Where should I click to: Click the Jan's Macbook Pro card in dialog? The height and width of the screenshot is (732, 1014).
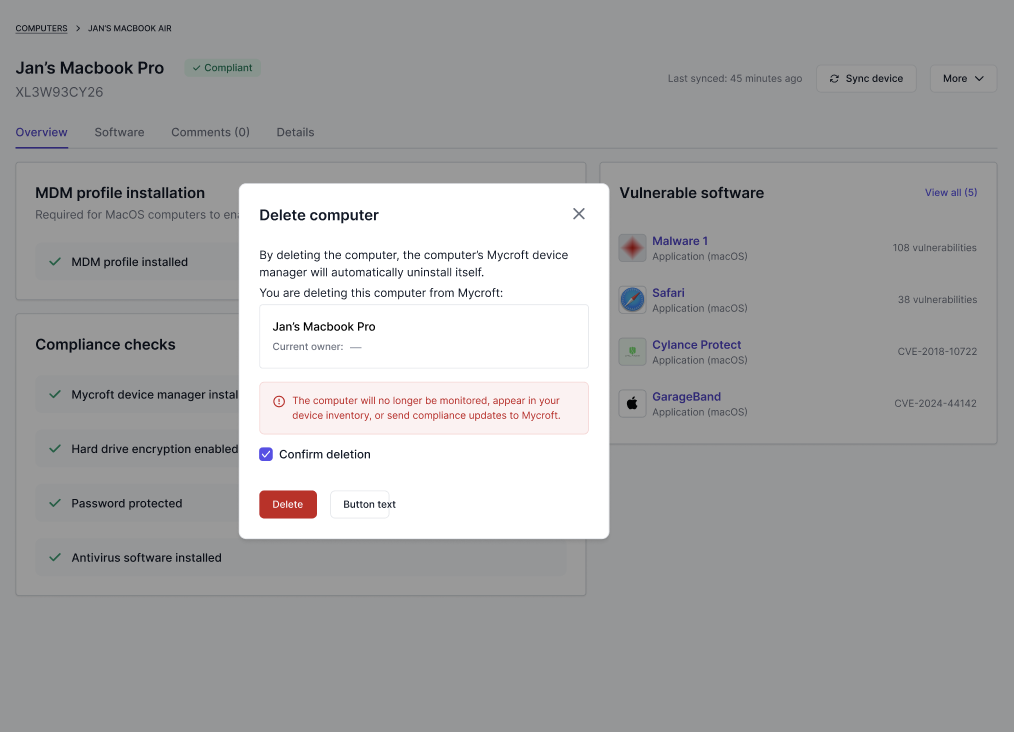tap(424, 336)
